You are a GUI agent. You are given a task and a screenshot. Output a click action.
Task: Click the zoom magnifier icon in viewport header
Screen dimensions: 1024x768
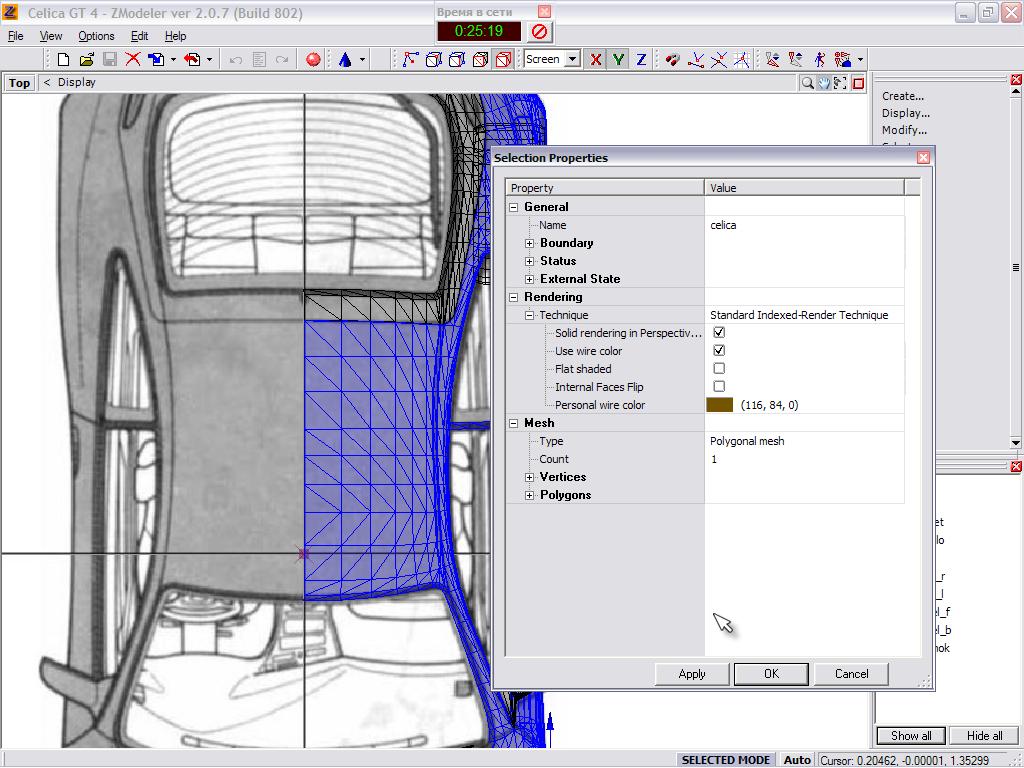[x=807, y=83]
